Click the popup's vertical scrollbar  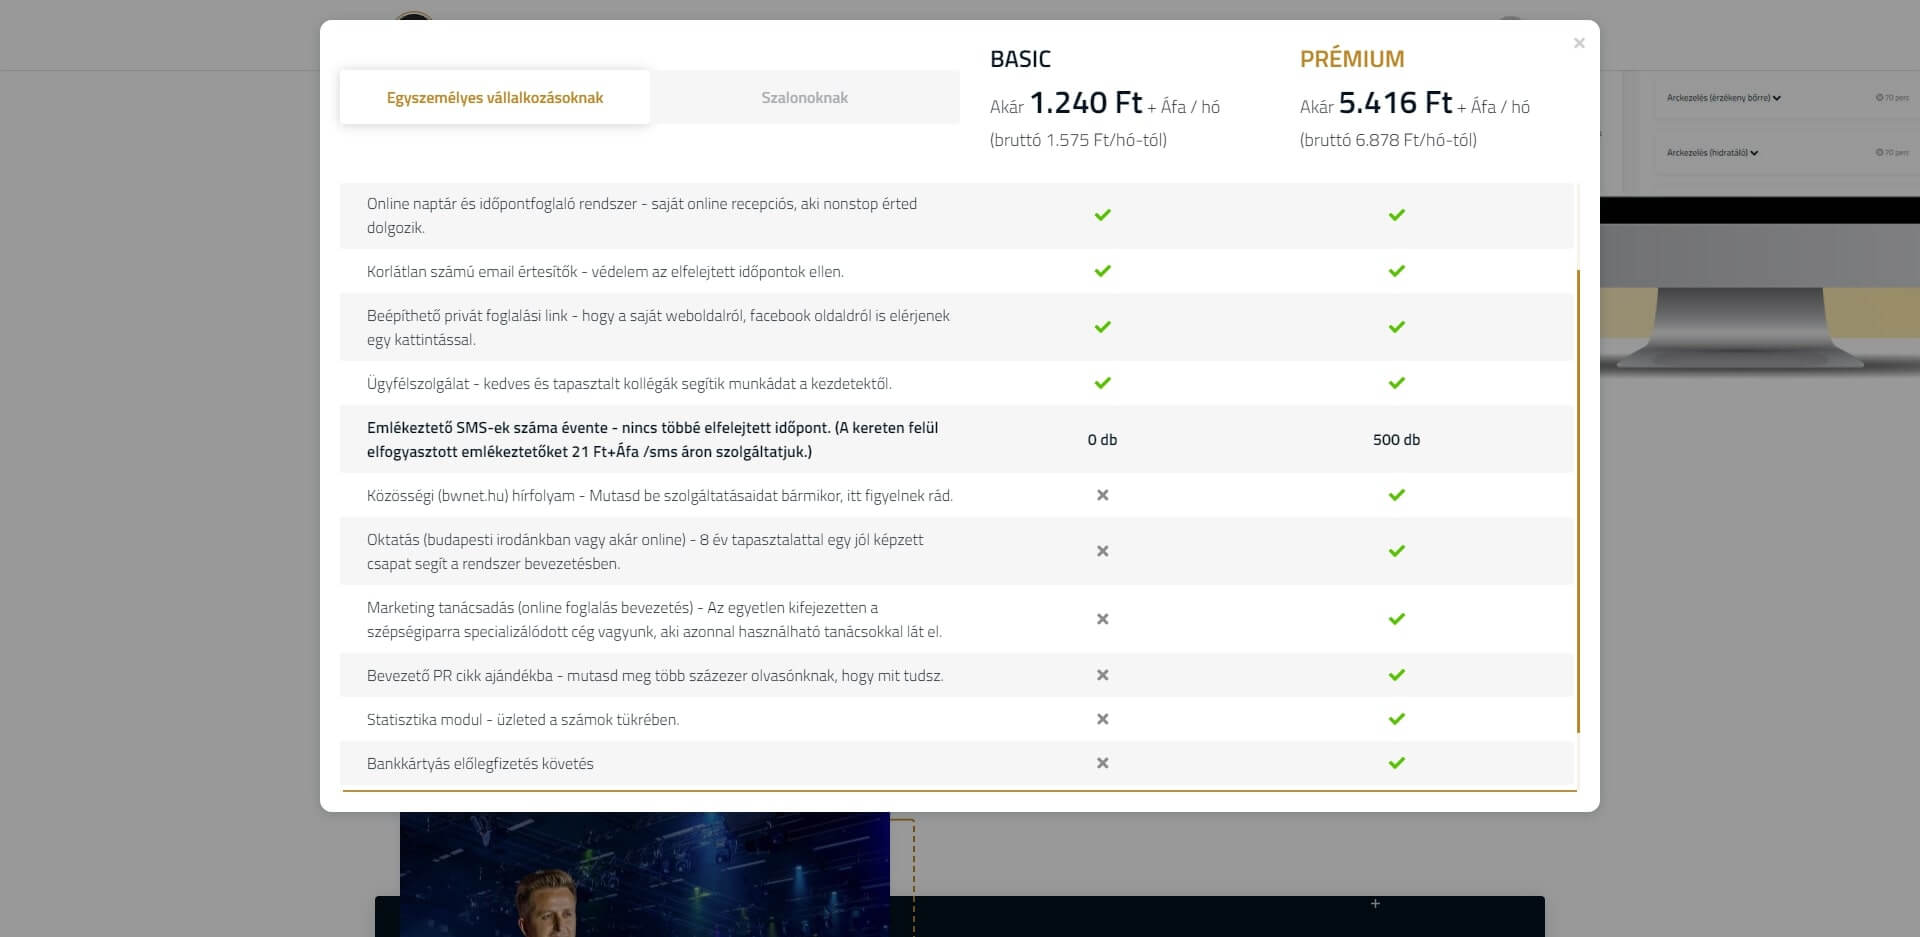[1578, 500]
